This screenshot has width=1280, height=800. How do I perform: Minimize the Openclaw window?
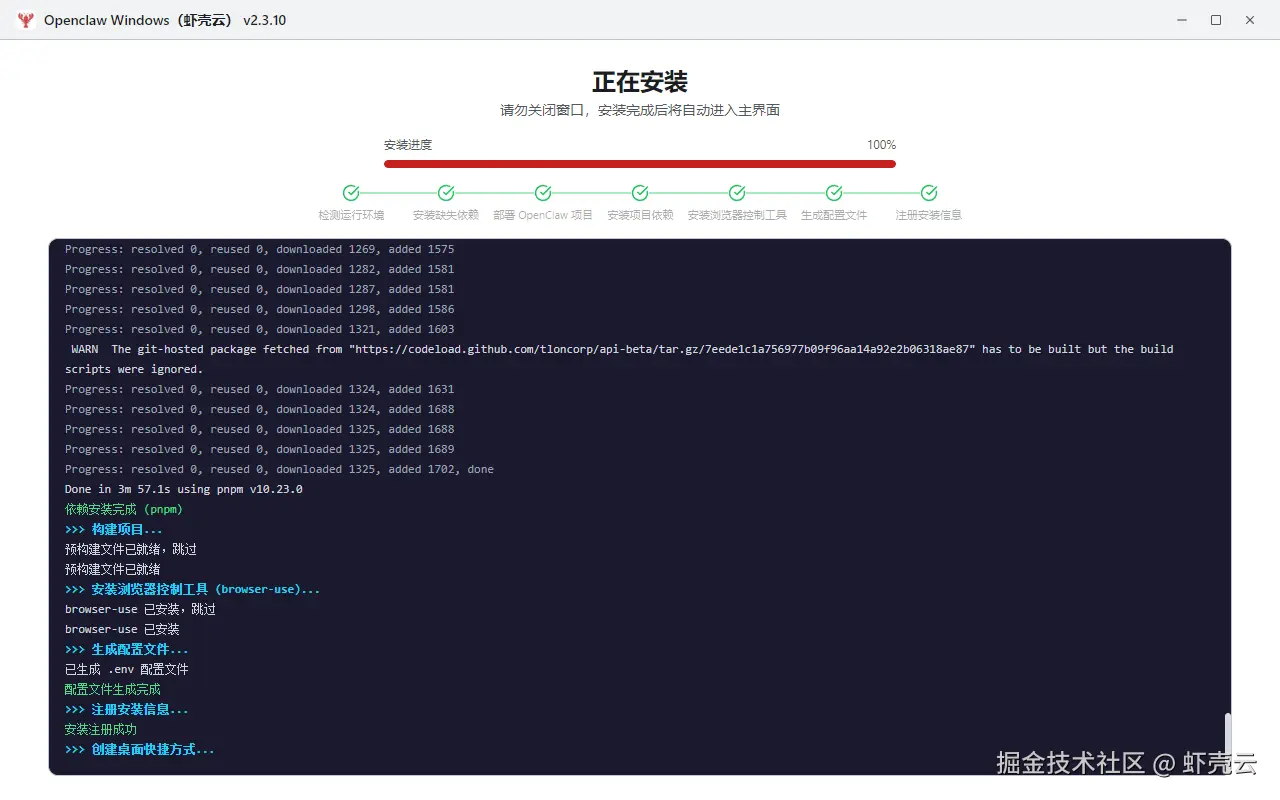click(1182, 20)
